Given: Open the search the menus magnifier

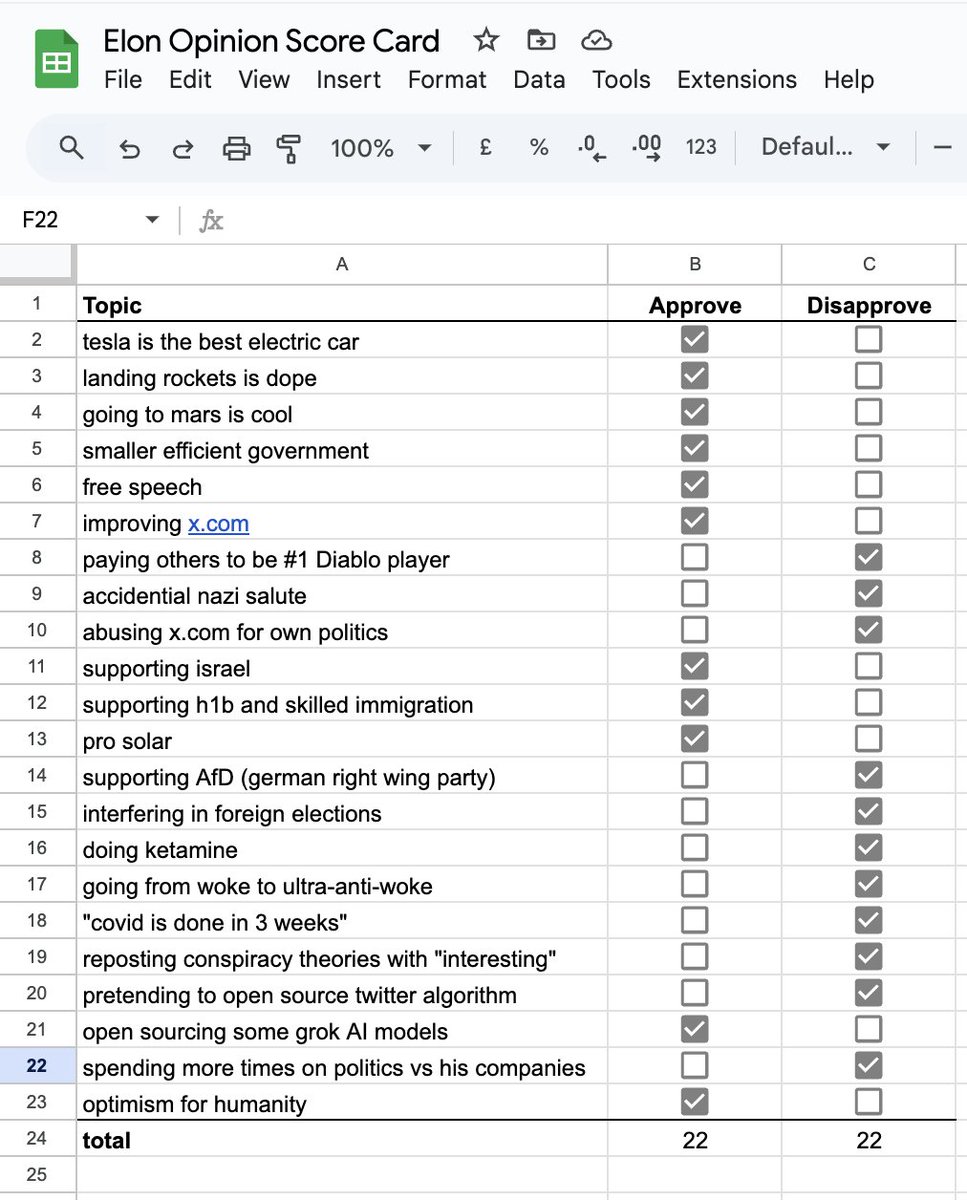Looking at the screenshot, I should click(71, 148).
